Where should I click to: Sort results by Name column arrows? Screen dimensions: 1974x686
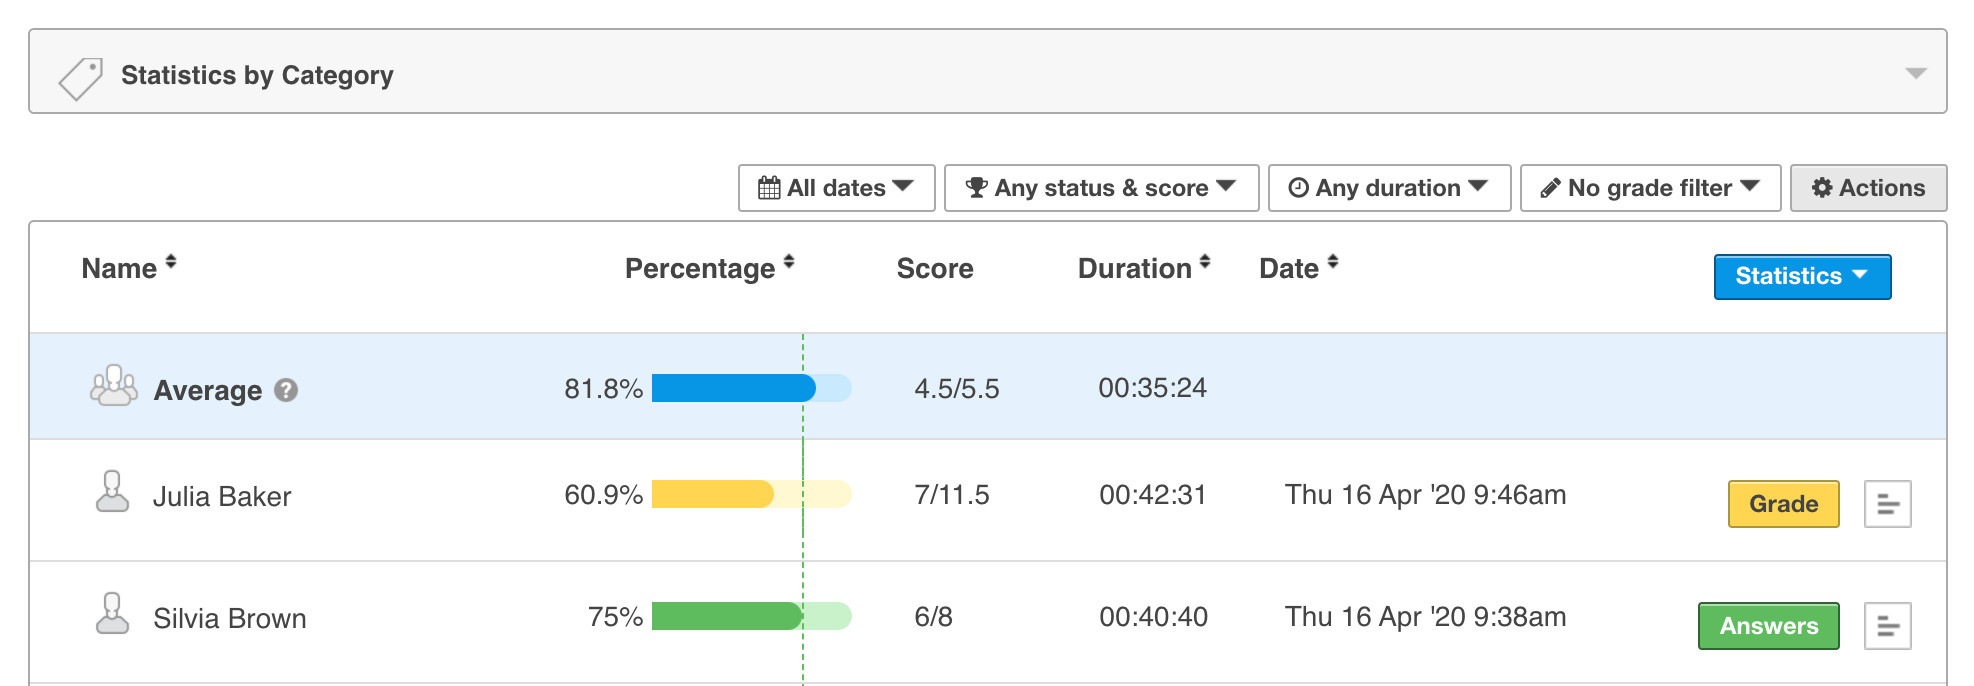pos(171,262)
